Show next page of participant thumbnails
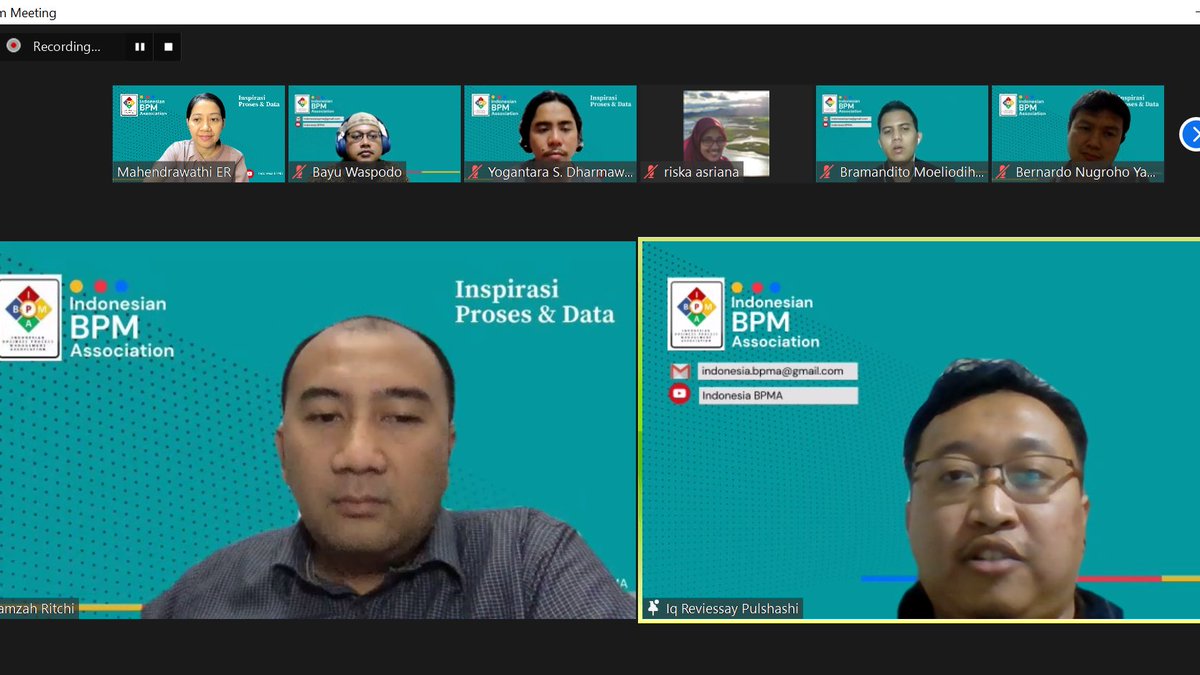This screenshot has width=1200, height=675. 1190,134
